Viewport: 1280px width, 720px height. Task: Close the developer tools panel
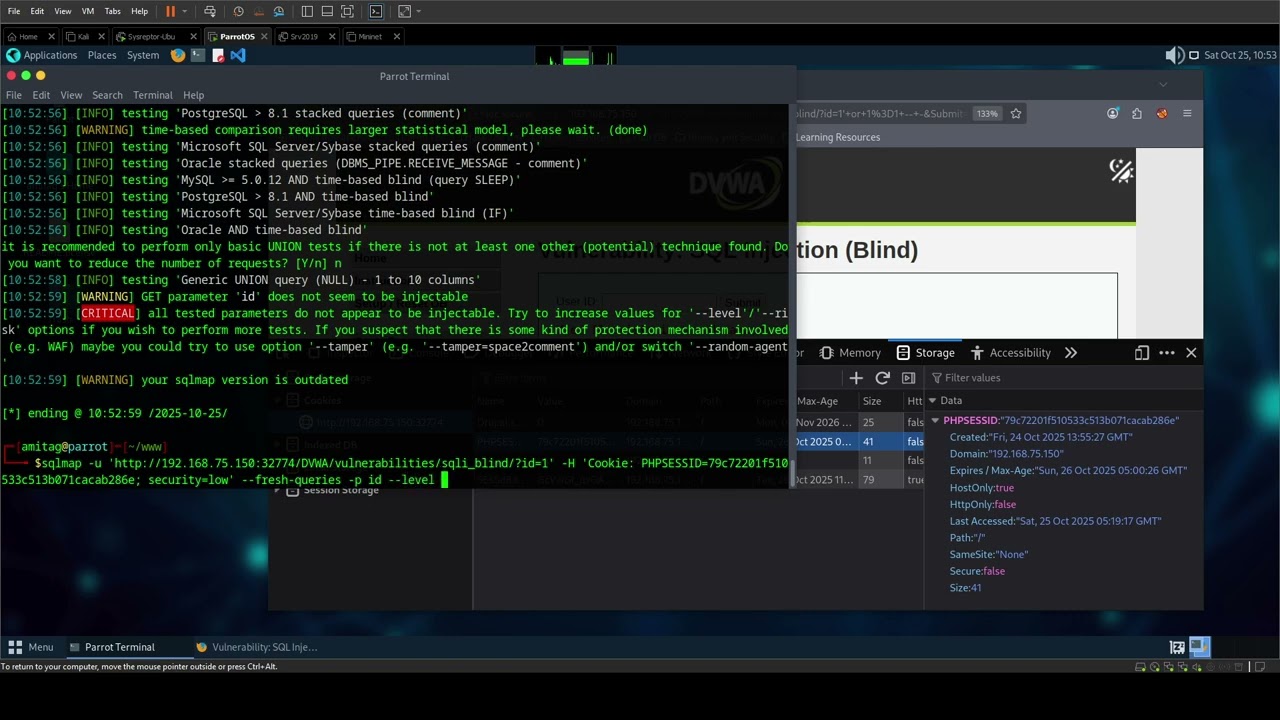pyautogui.click(x=1191, y=353)
